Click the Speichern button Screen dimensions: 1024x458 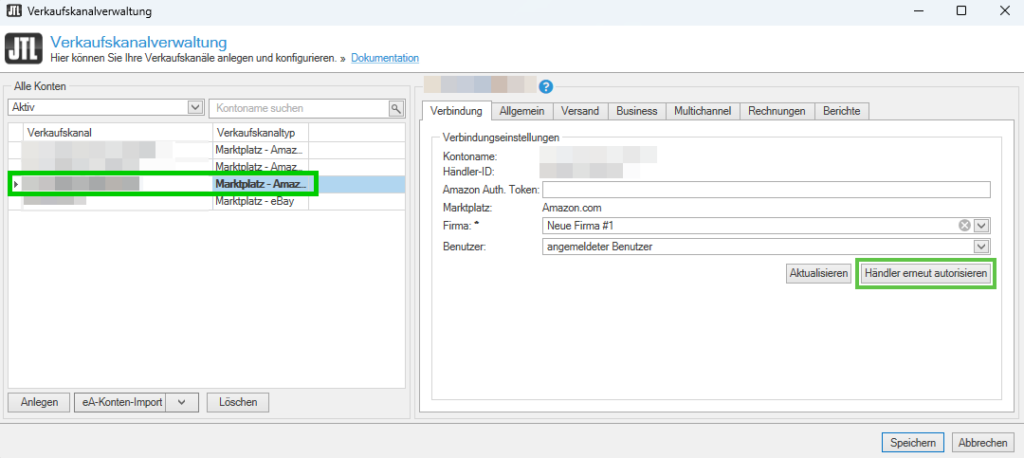click(x=911, y=442)
